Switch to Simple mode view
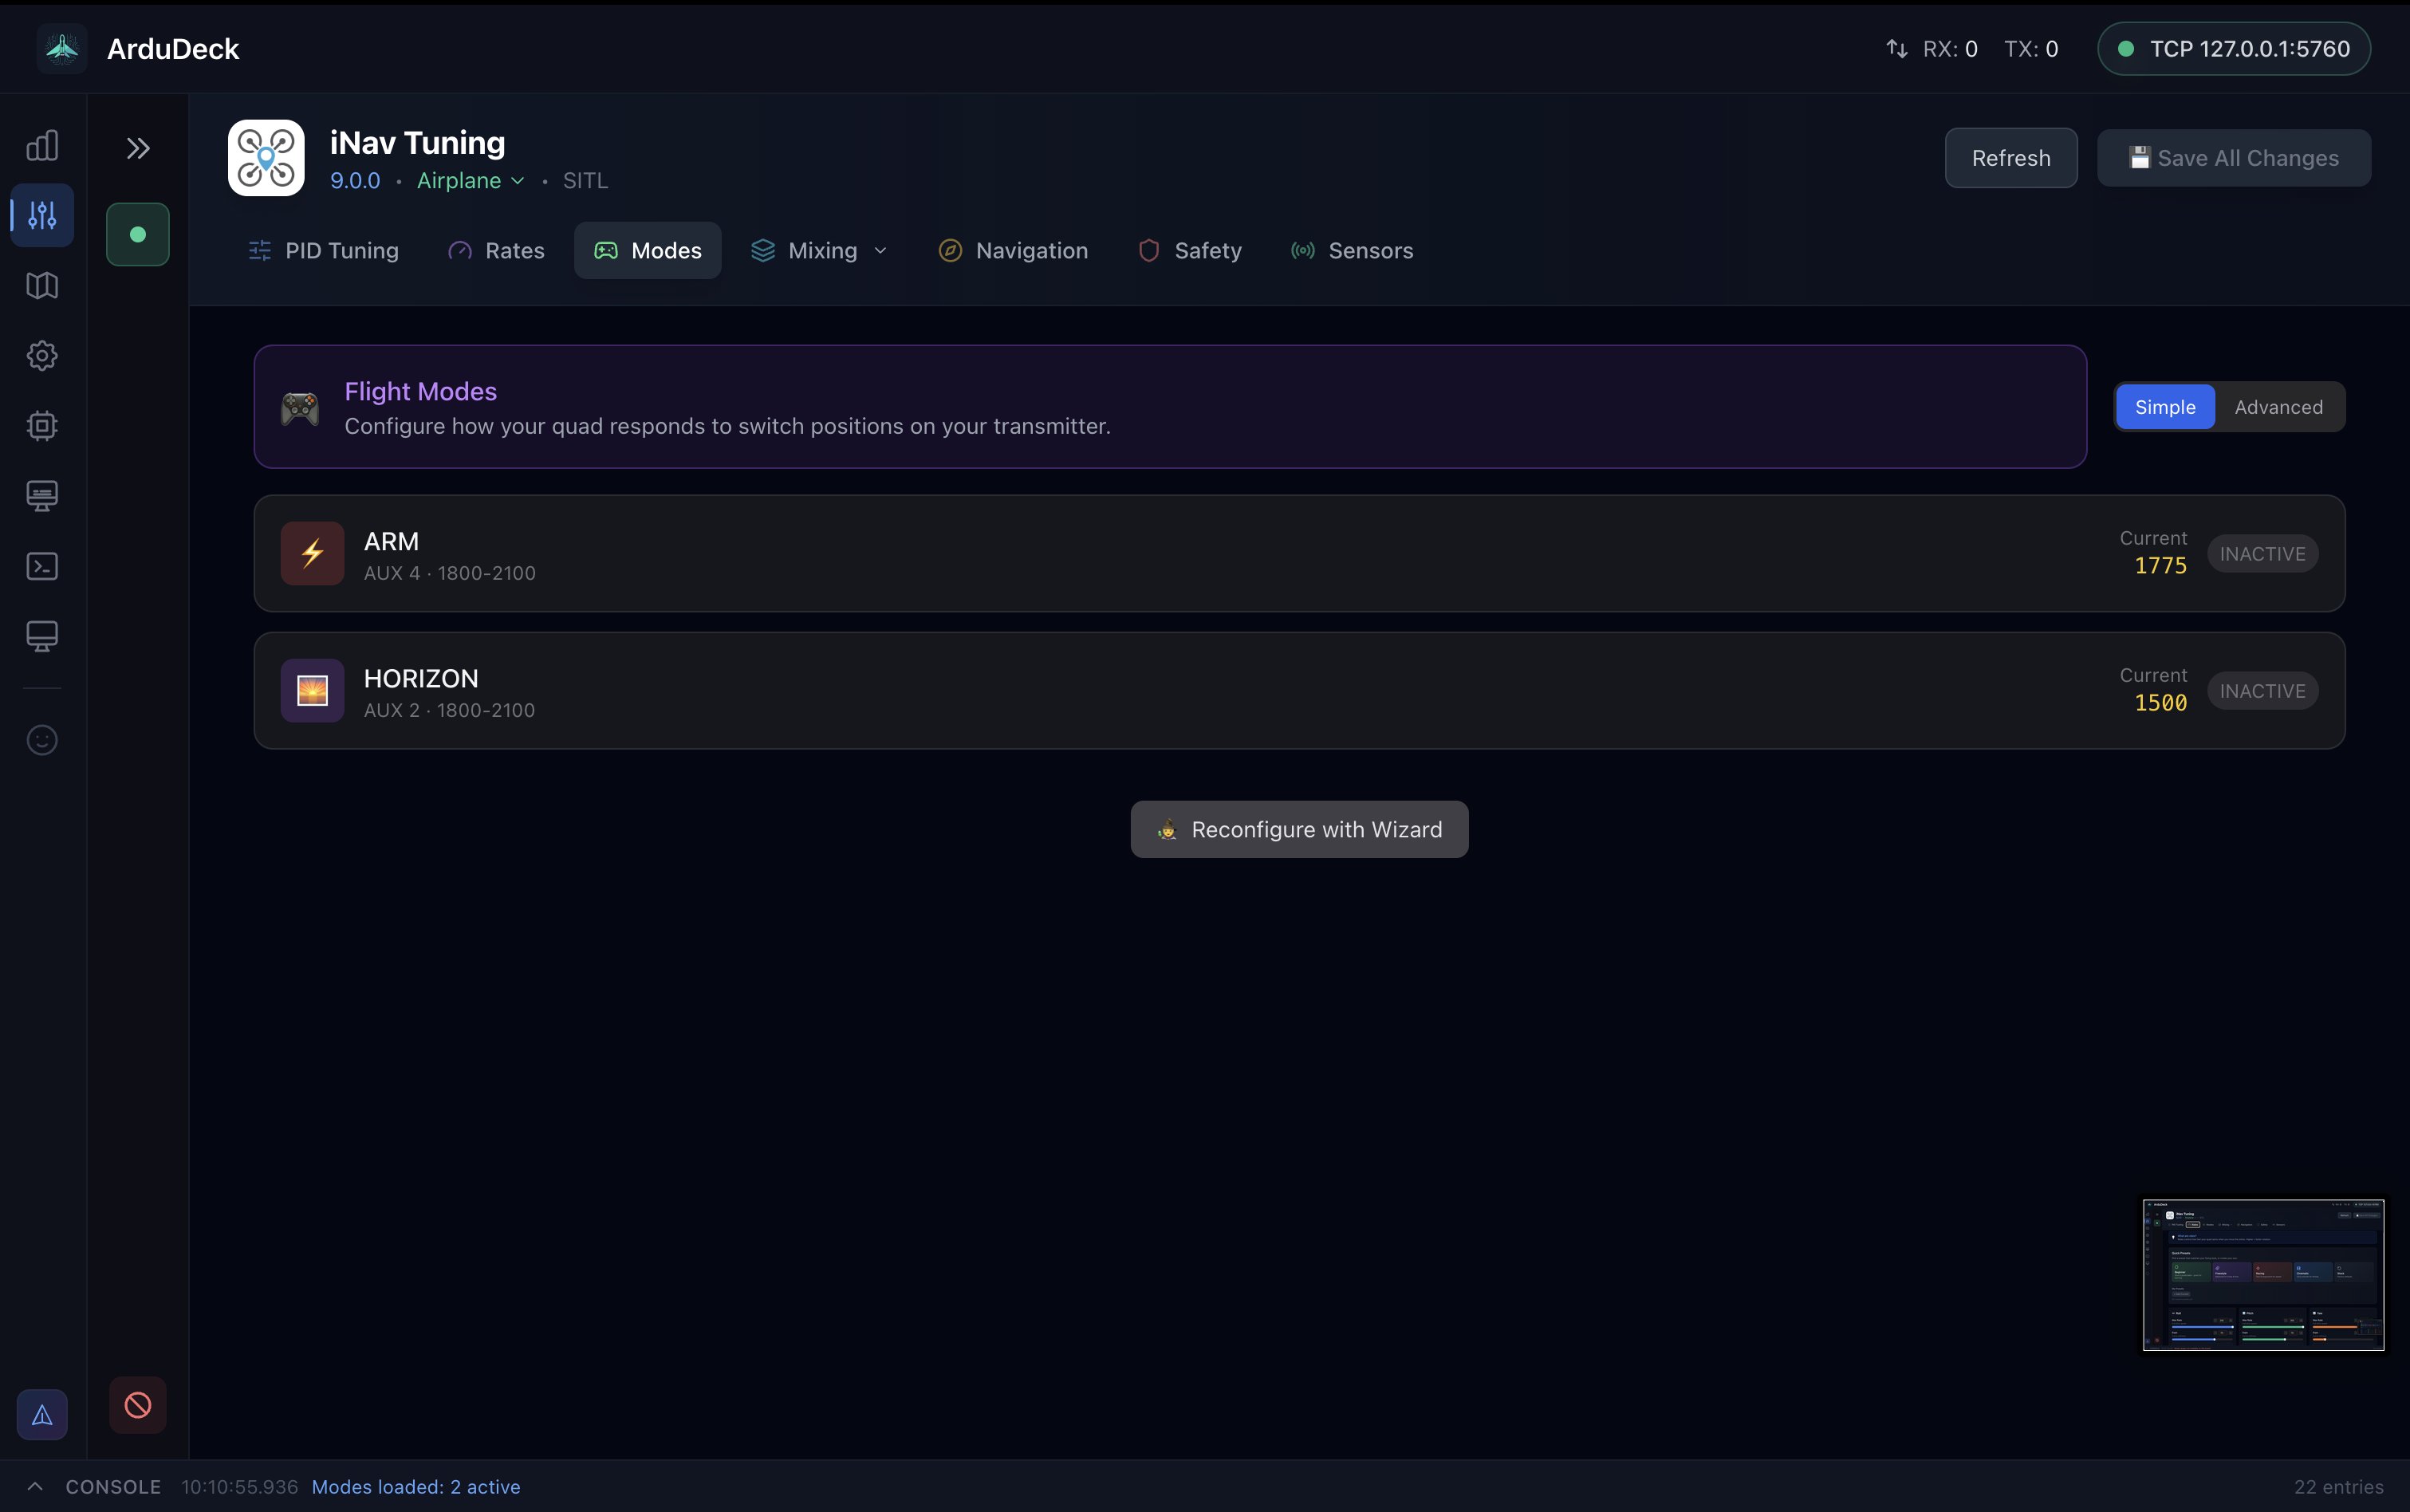This screenshot has width=2410, height=1512. pos(2165,407)
